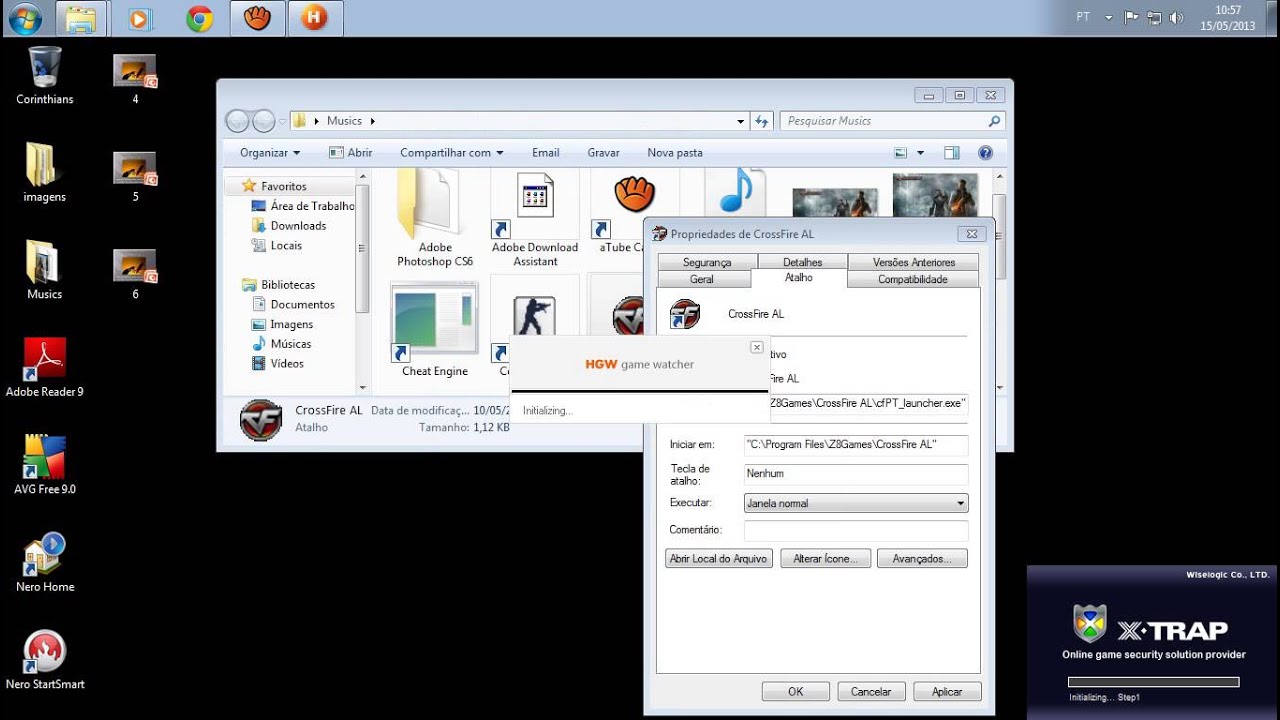1280x720 pixels.
Task: Click the Aplicar button
Action: click(947, 691)
